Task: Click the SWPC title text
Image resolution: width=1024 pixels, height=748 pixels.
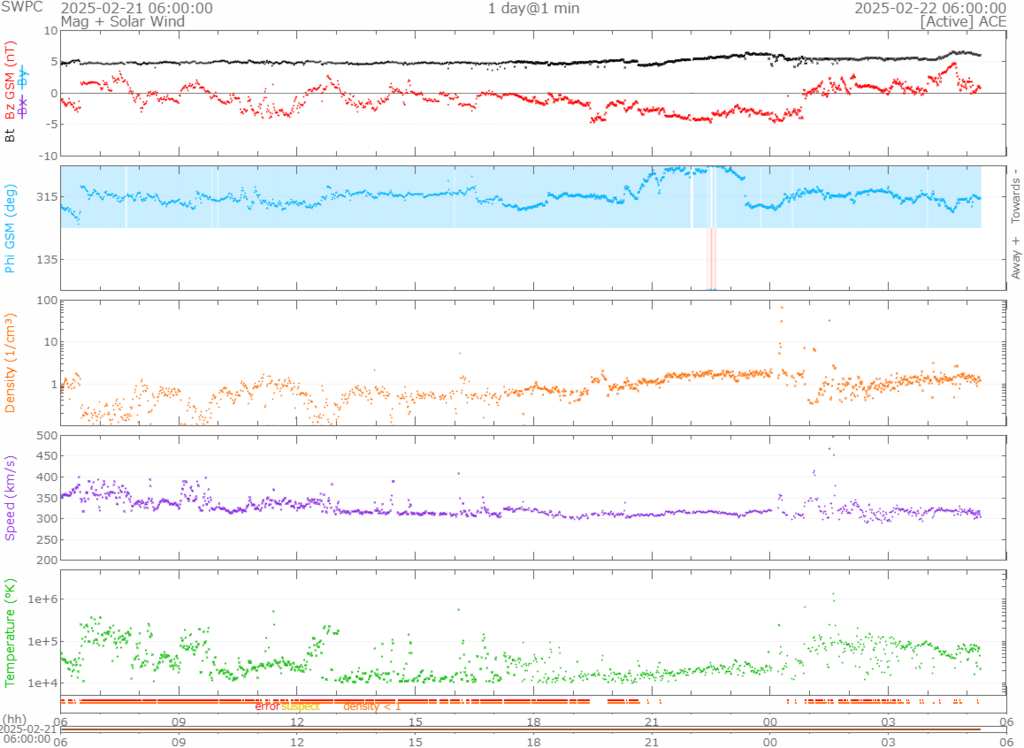Action: pyautogui.click(x=22, y=7)
